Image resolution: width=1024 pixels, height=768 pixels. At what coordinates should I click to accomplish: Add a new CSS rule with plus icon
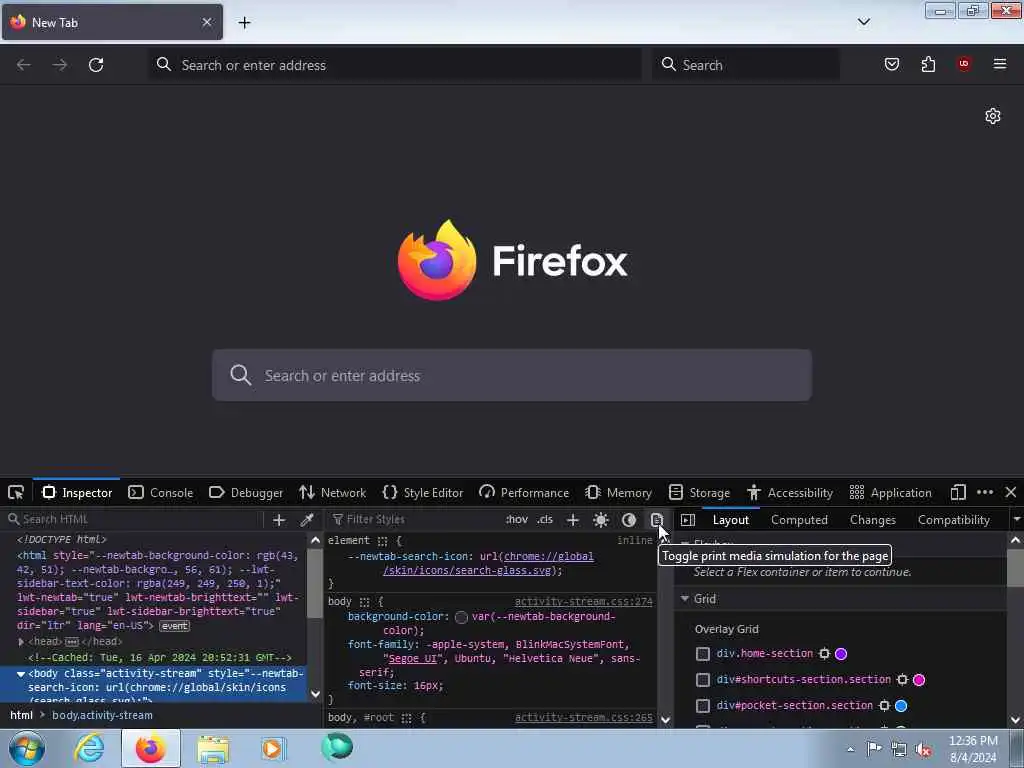573,520
